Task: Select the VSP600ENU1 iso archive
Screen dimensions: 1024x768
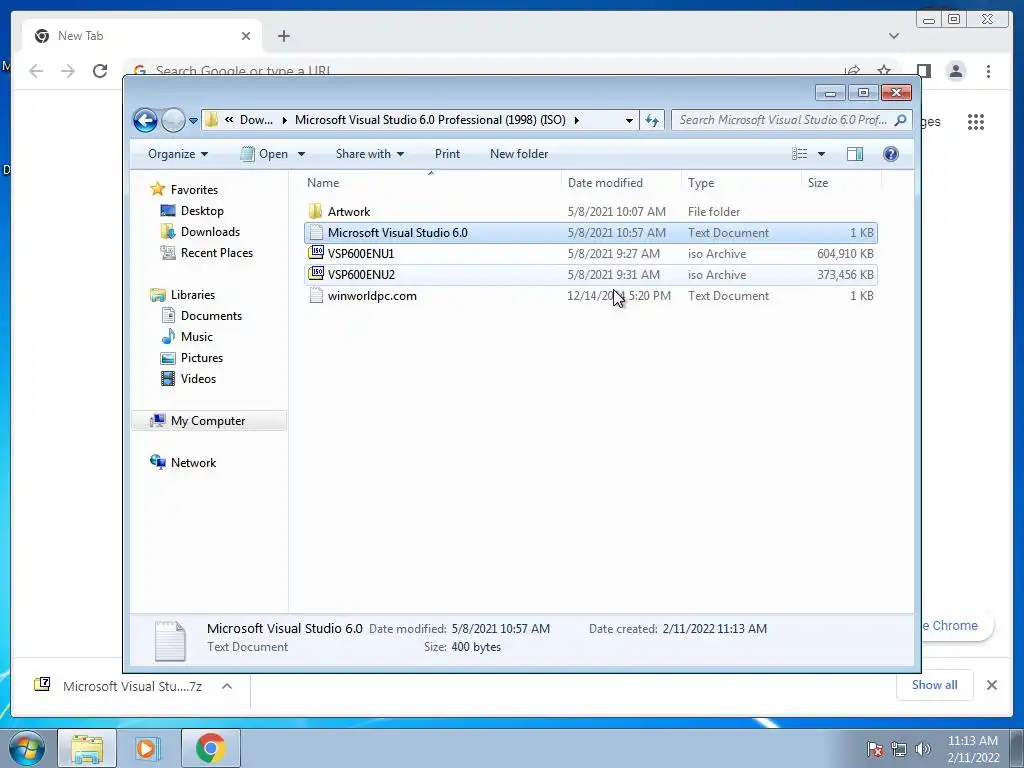Action: 590,253
